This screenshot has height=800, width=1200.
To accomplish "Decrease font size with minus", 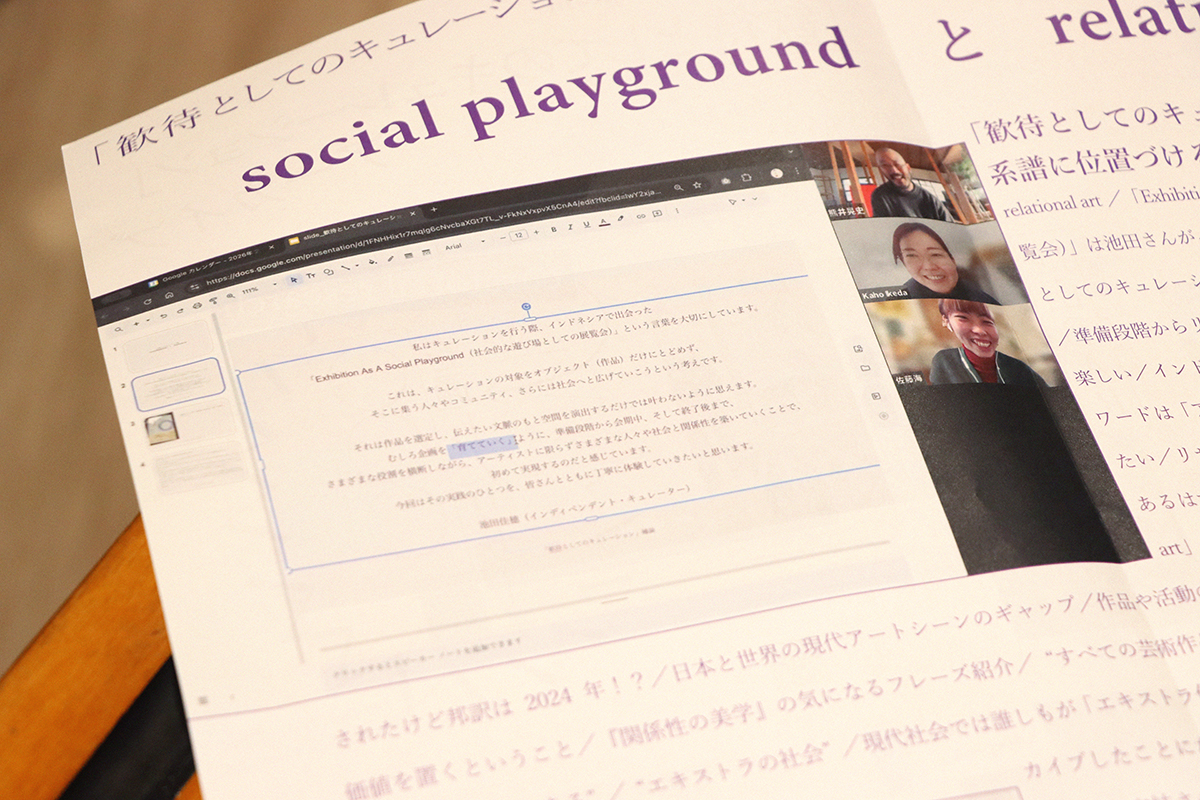I will [x=503, y=237].
